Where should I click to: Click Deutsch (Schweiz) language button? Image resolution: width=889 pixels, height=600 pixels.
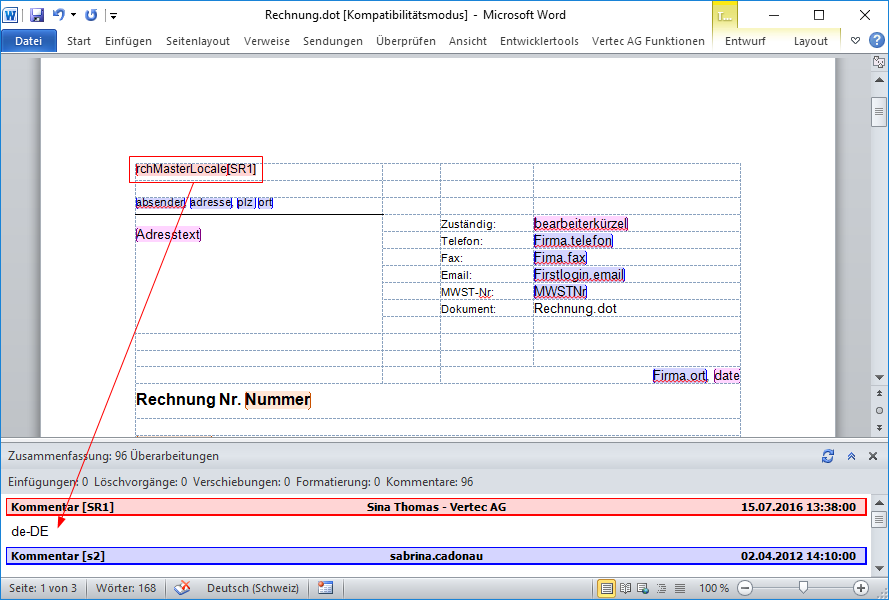click(250, 588)
